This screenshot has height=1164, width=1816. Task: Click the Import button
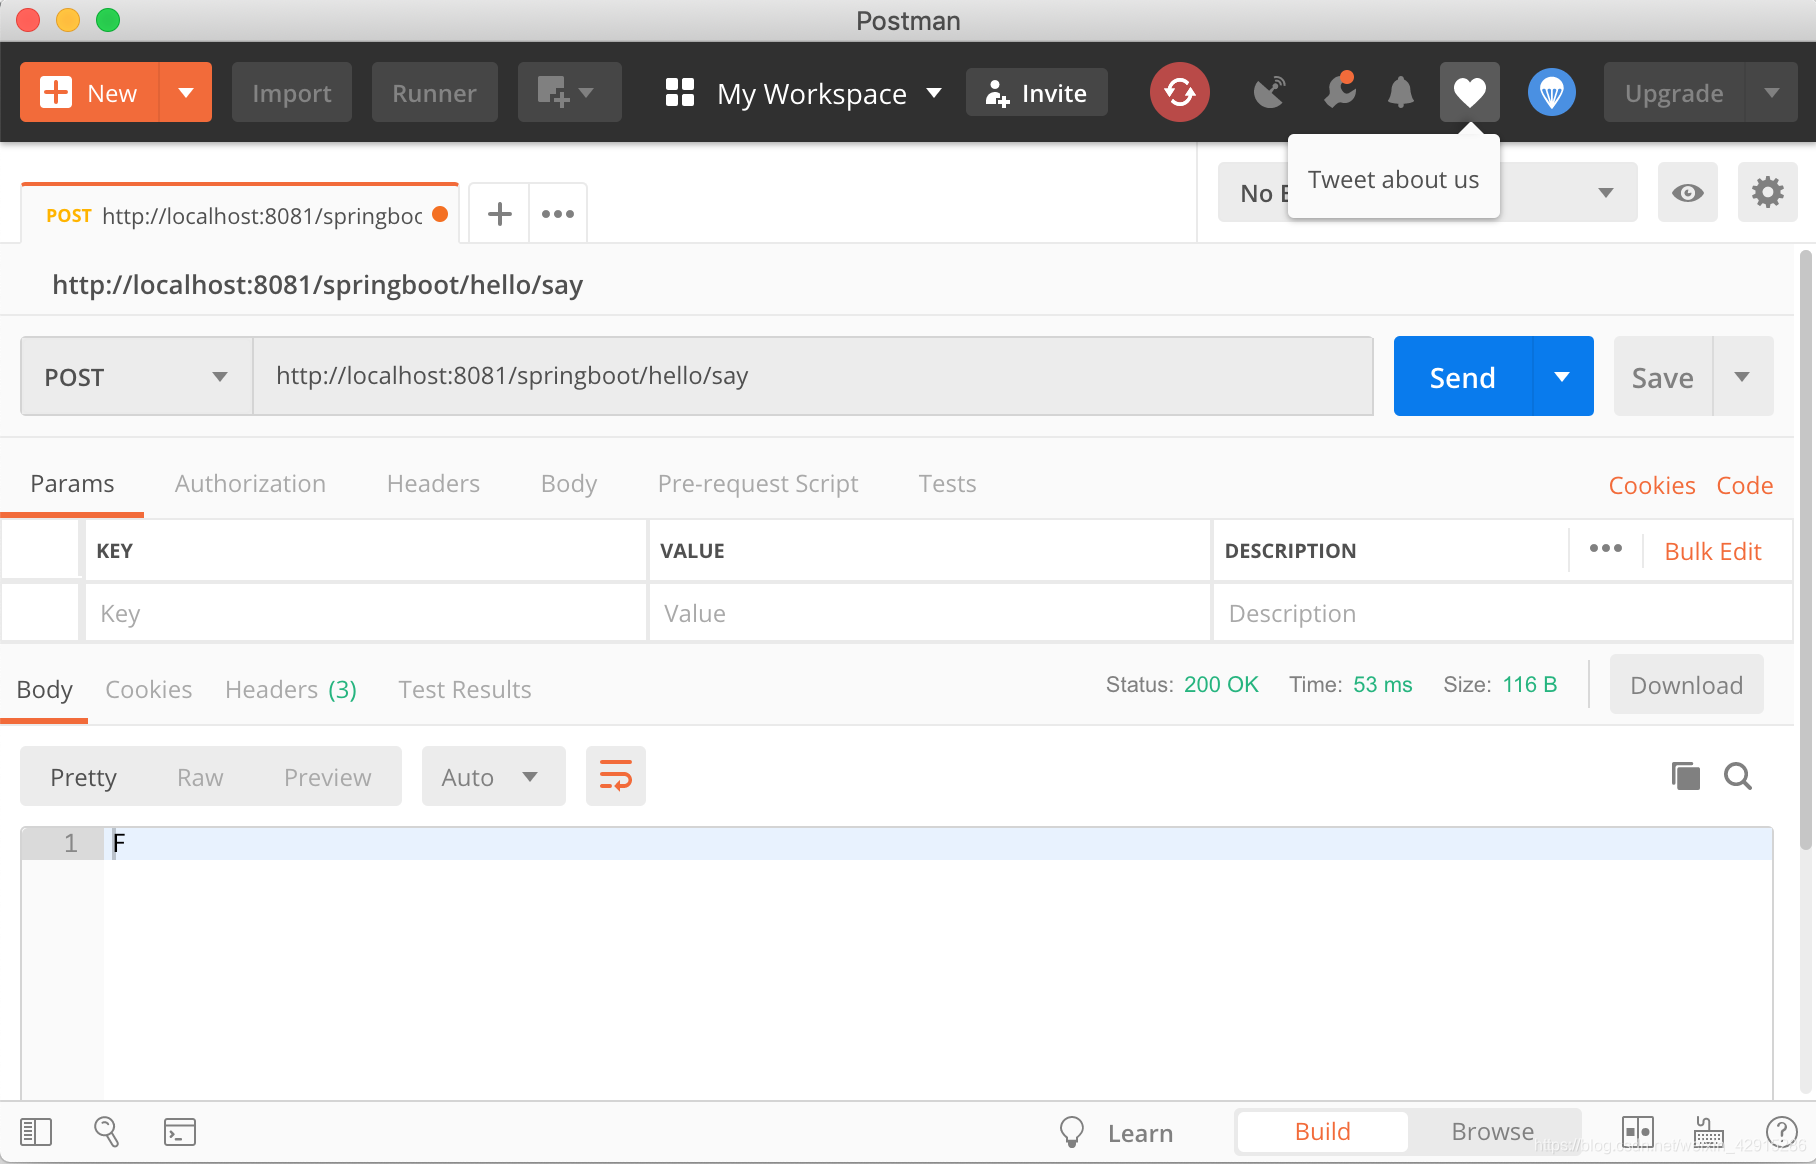[292, 92]
